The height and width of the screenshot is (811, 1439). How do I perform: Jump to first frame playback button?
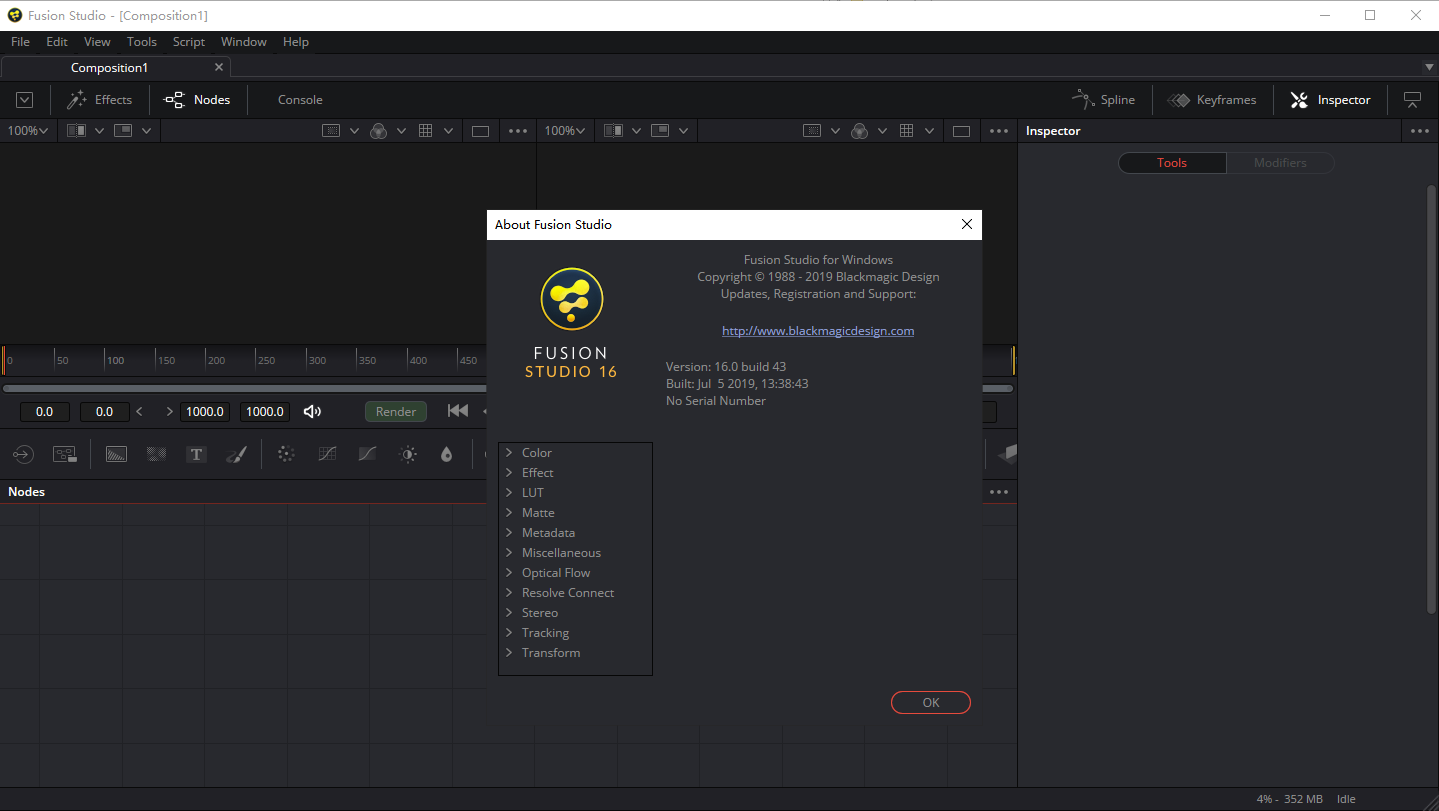458,411
